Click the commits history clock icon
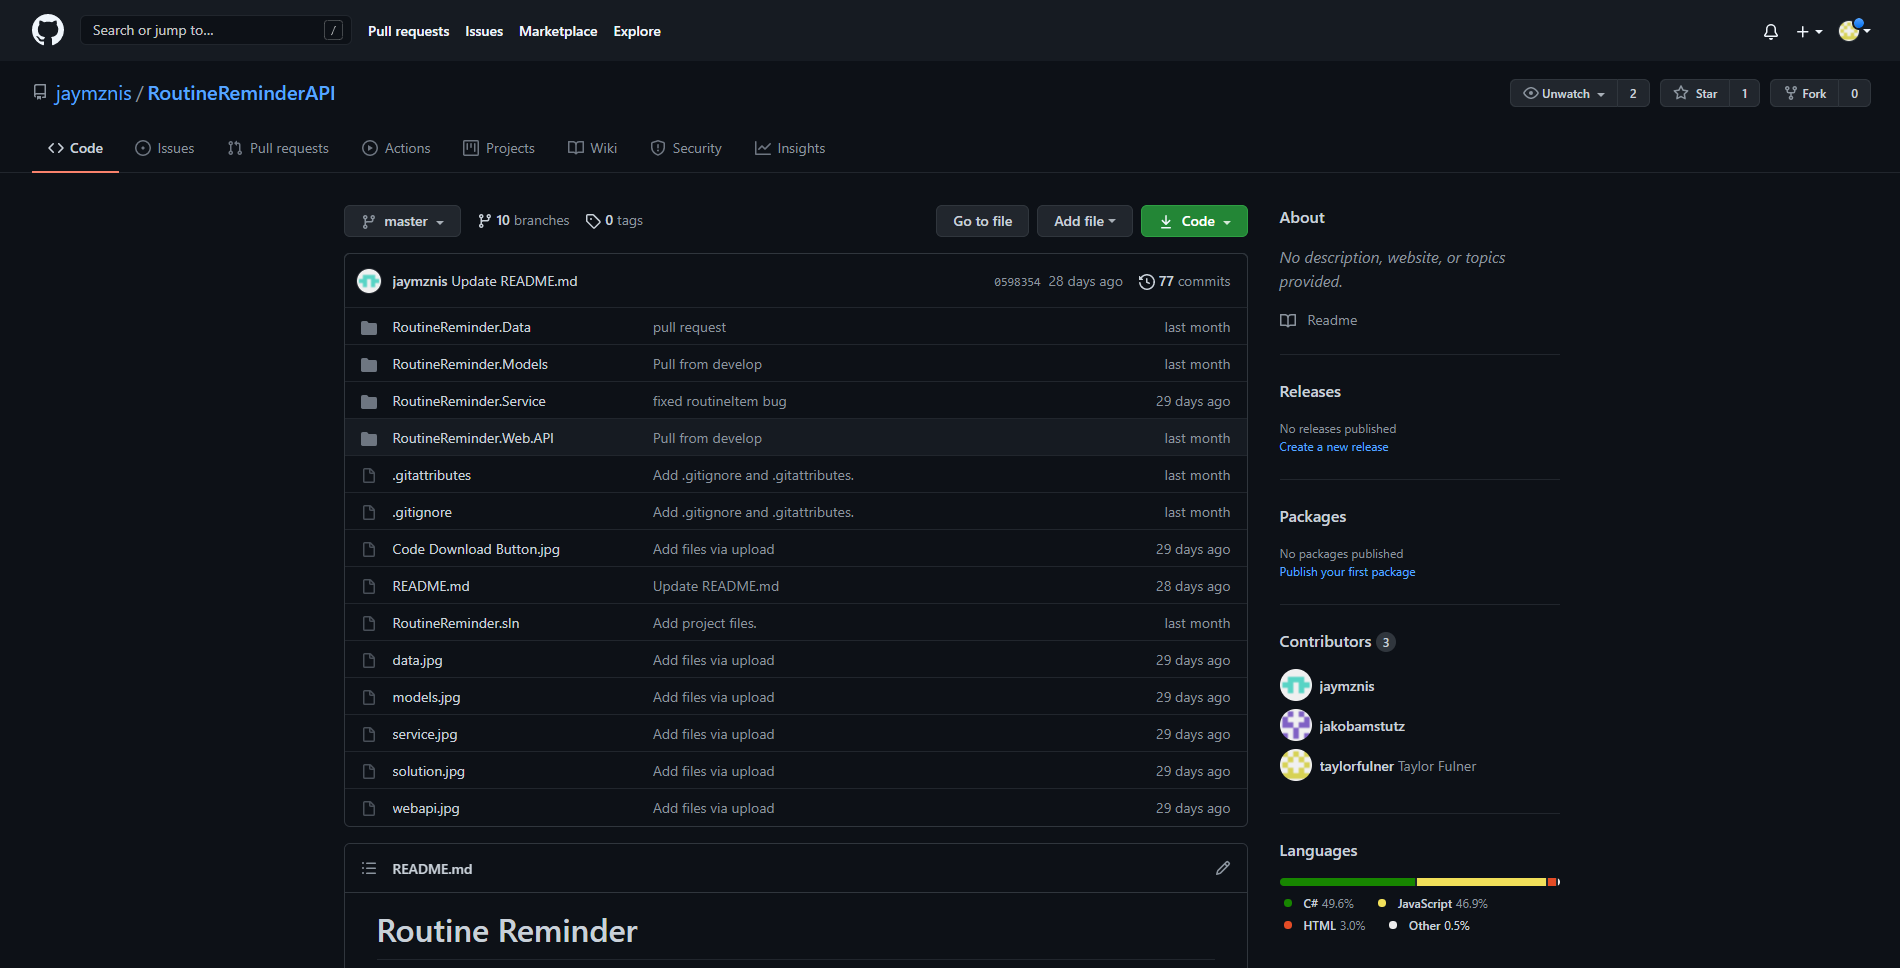The image size is (1900, 968). tap(1146, 282)
